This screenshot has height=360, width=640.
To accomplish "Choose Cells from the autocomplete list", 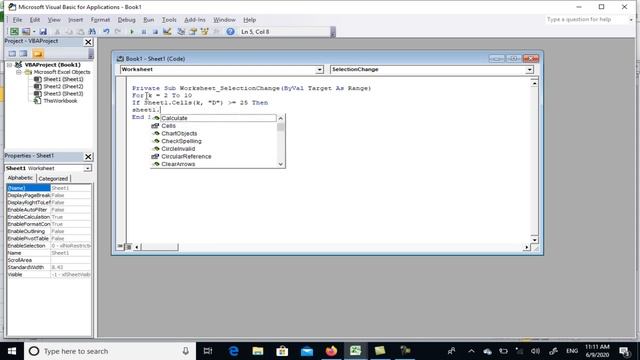I will click(214, 126).
